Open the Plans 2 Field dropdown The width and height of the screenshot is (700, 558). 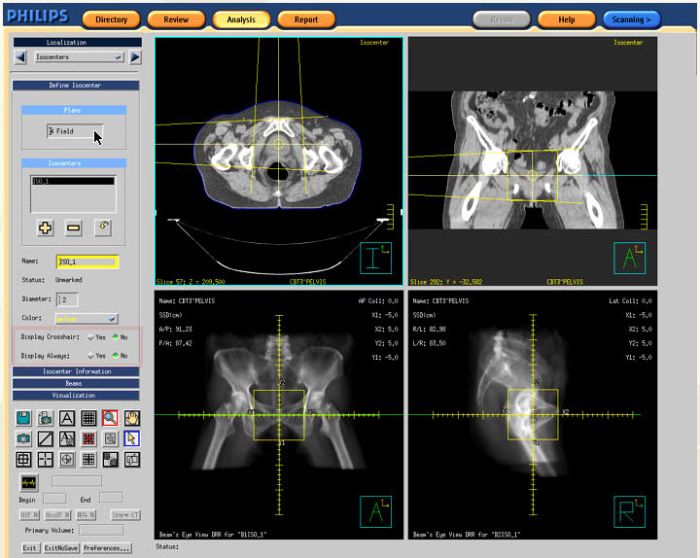coord(75,131)
